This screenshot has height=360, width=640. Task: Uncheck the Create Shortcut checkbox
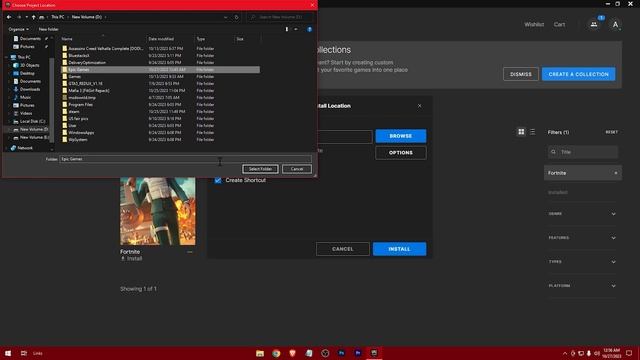click(x=218, y=180)
